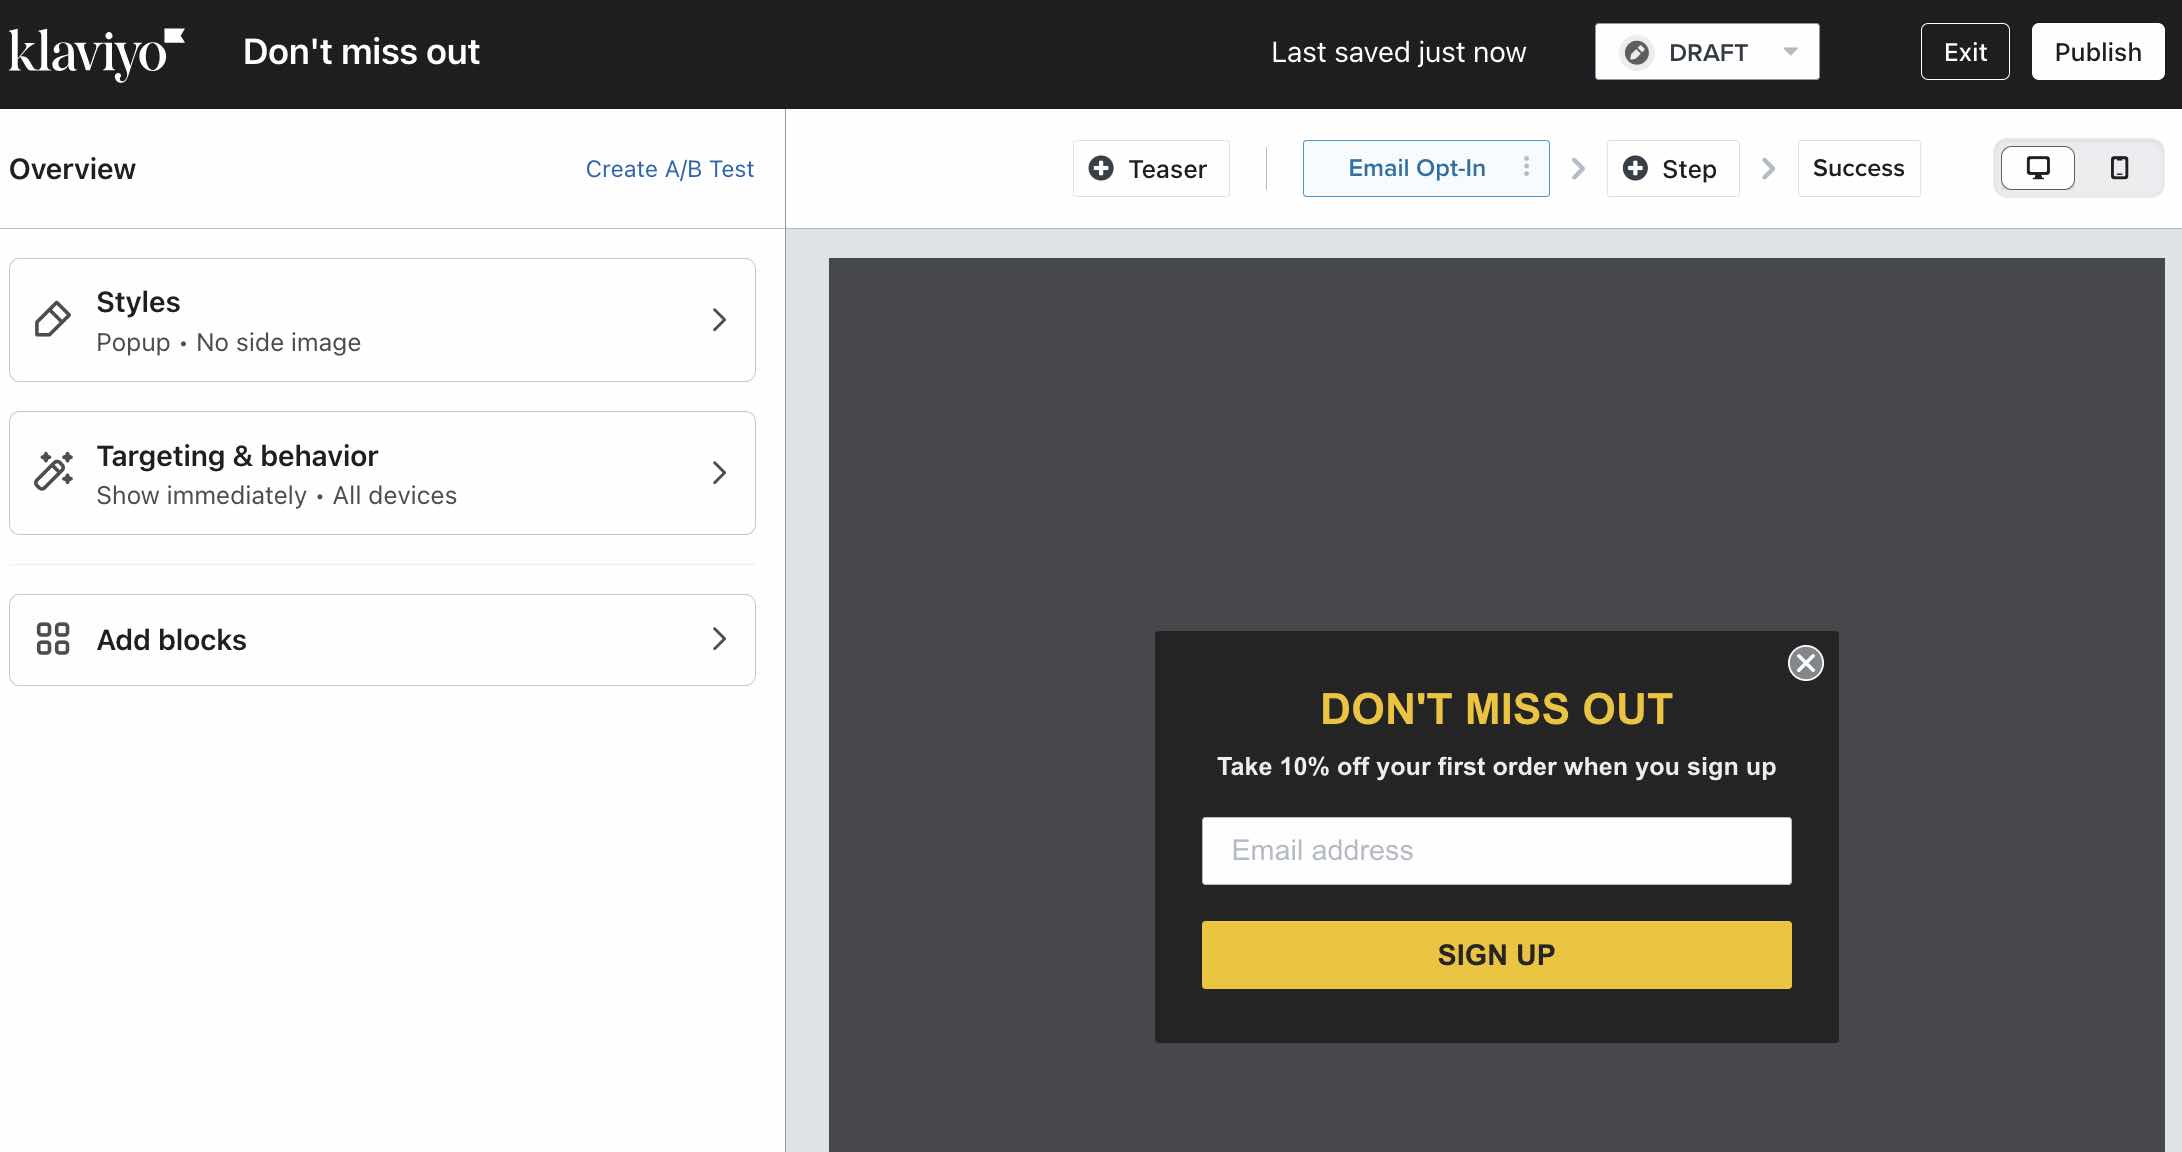The height and width of the screenshot is (1152, 2182).
Task: Expand the Styles panel chevron
Action: click(719, 319)
